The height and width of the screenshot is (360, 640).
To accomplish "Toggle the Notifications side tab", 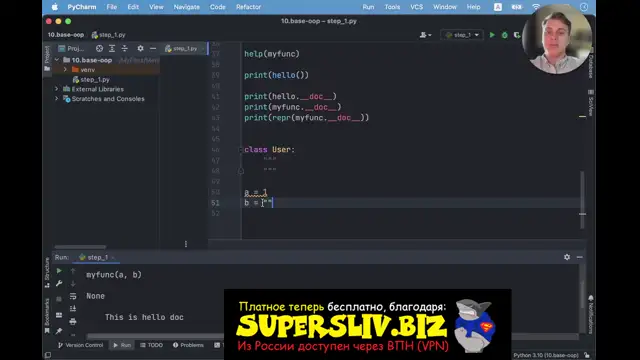I will click(x=591, y=314).
